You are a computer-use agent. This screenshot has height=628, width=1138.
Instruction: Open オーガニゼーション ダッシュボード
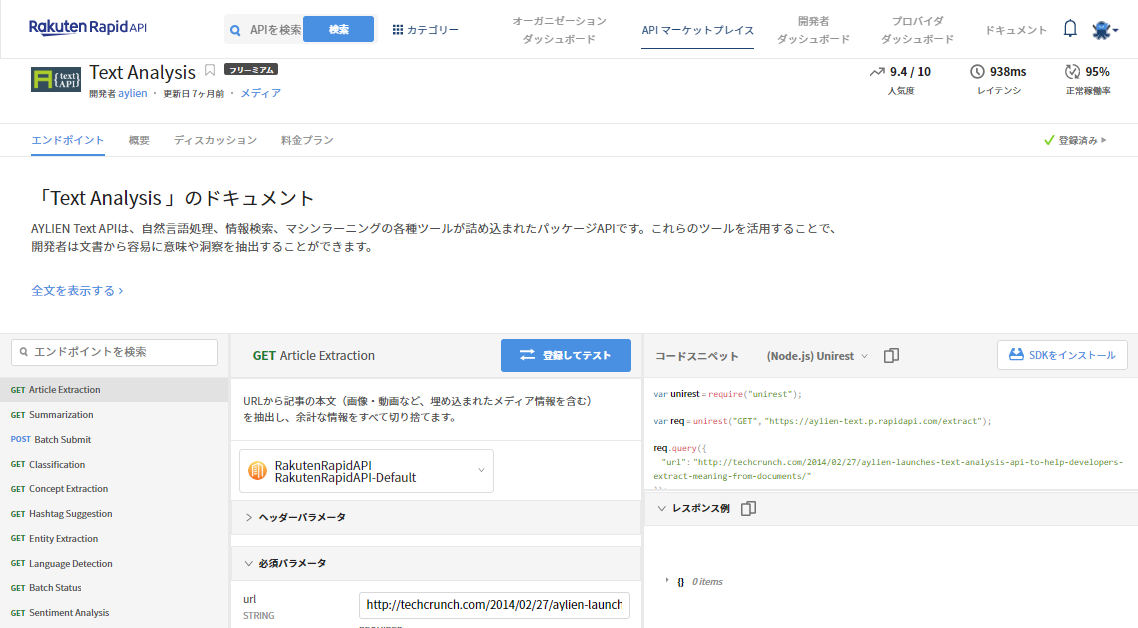(x=559, y=30)
